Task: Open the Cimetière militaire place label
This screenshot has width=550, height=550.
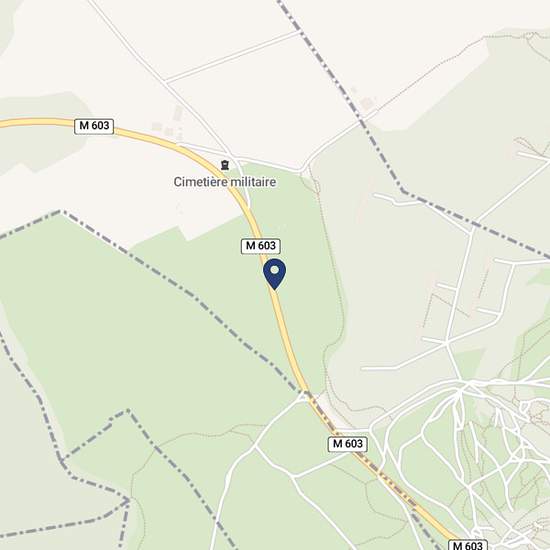Action: click(225, 182)
